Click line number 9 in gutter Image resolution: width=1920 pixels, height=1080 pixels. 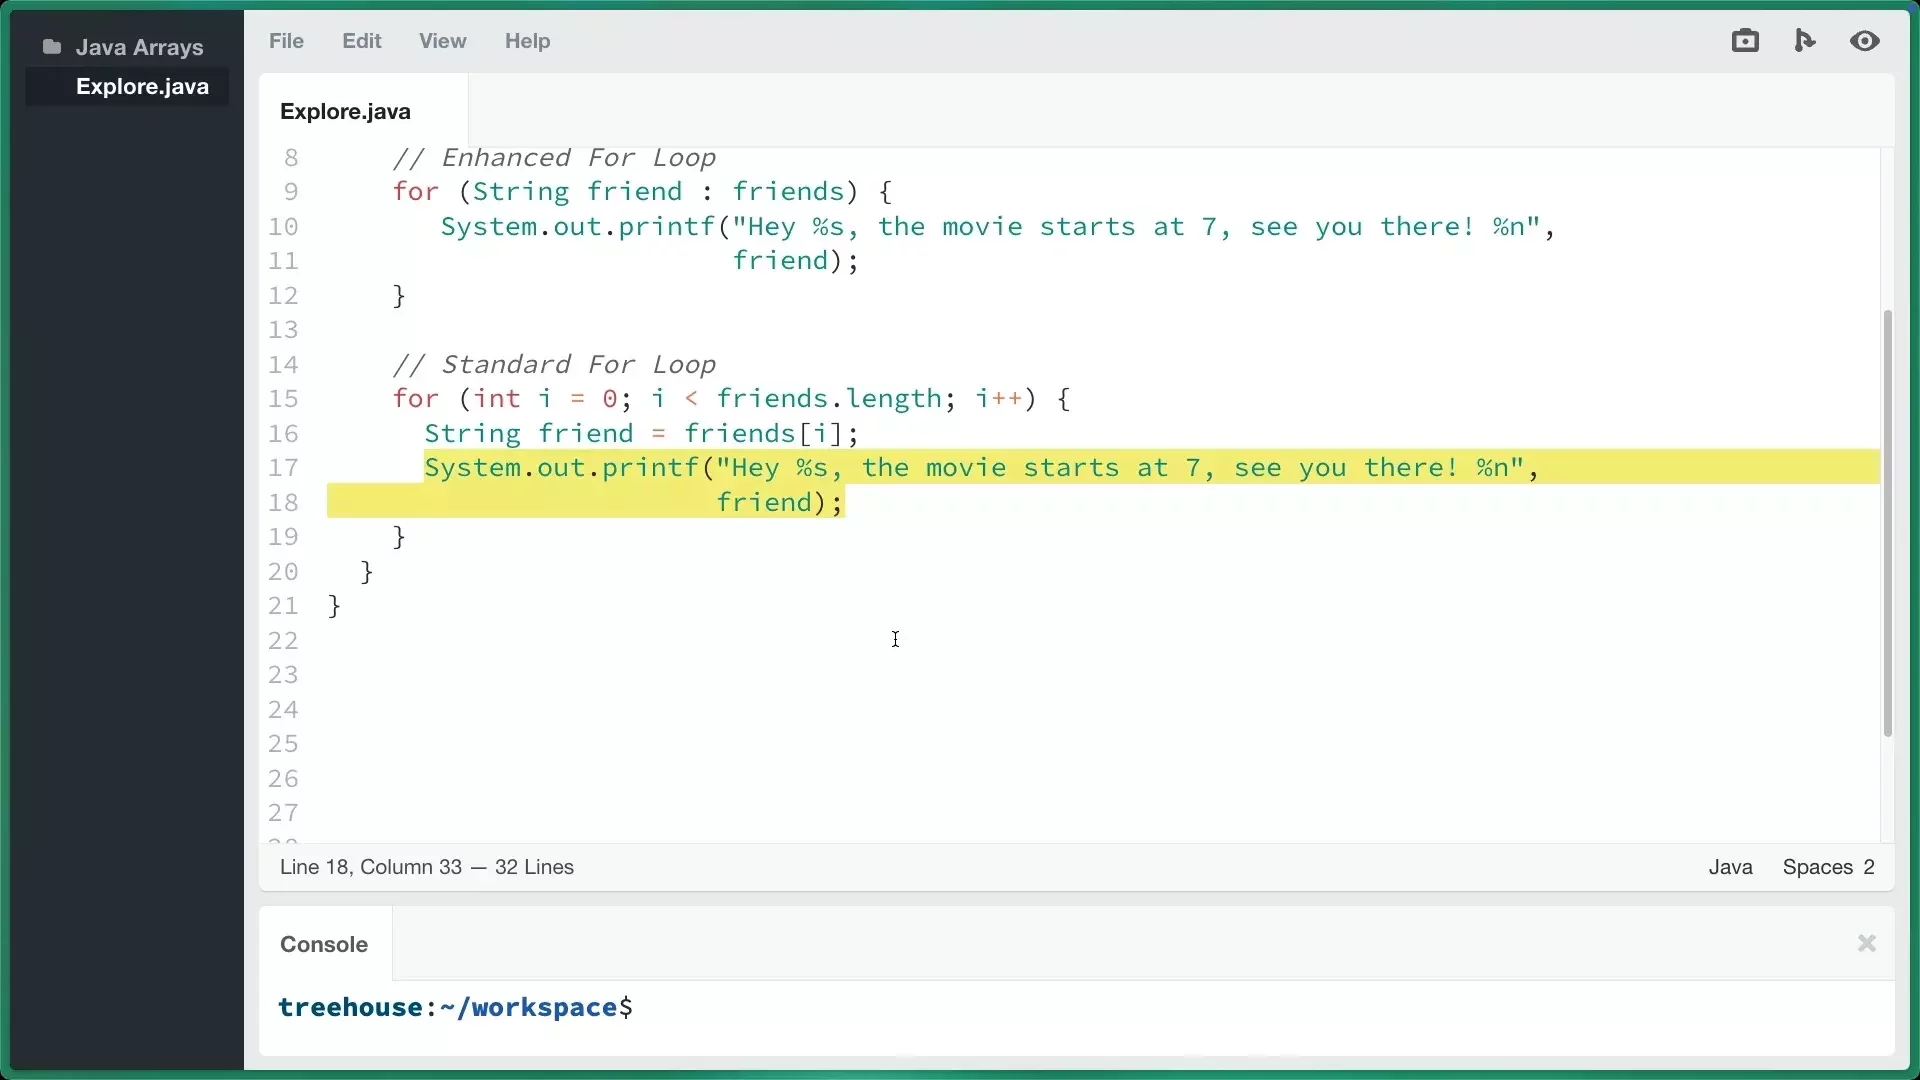pyautogui.click(x=291, y=192)
